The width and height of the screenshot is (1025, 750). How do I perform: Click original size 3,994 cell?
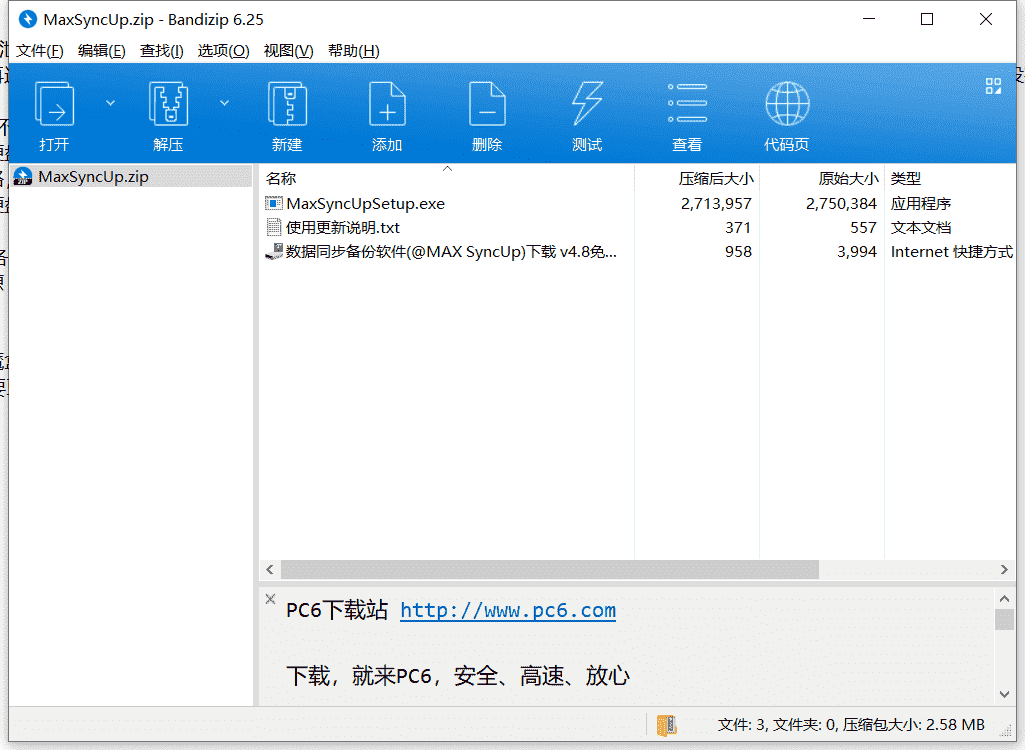pos(856,252)
